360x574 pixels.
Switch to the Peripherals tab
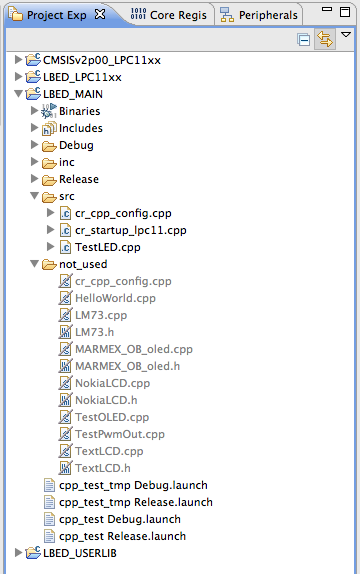(x=259, y=15)
